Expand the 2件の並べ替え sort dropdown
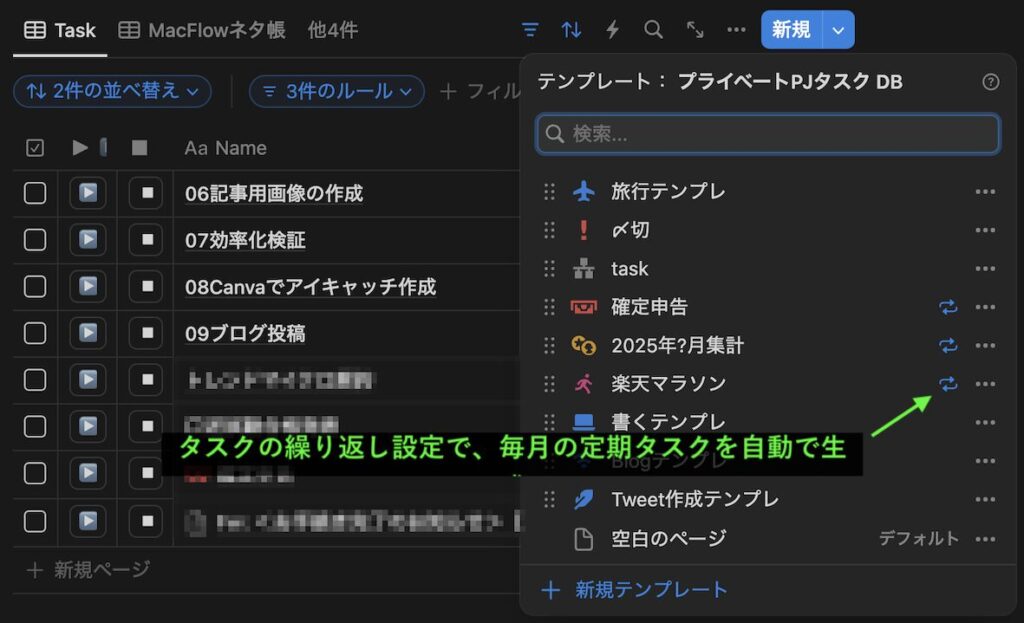 (112, 91)
